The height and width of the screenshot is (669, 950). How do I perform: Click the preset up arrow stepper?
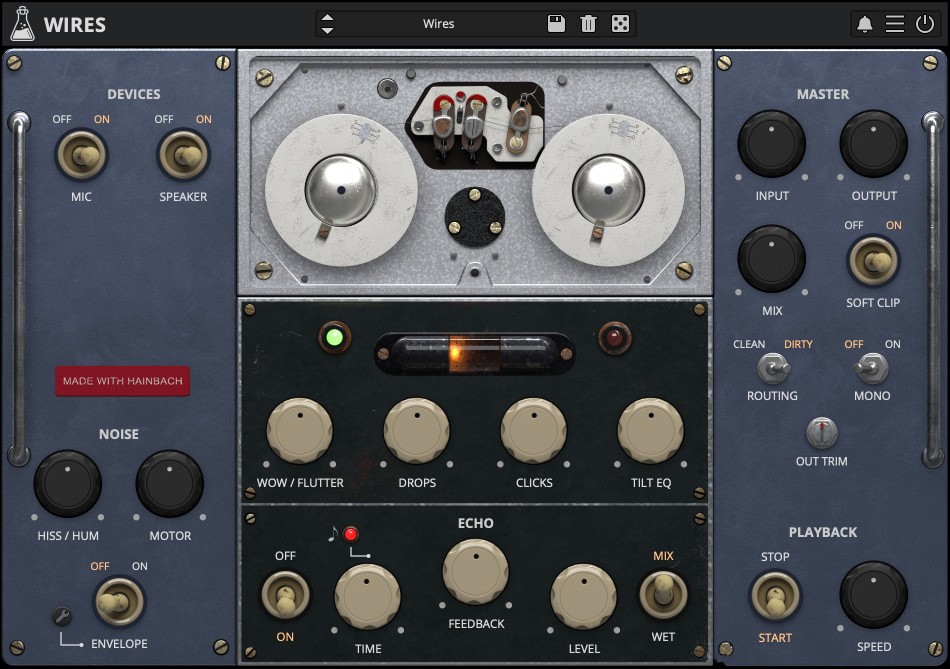(327, 17)
